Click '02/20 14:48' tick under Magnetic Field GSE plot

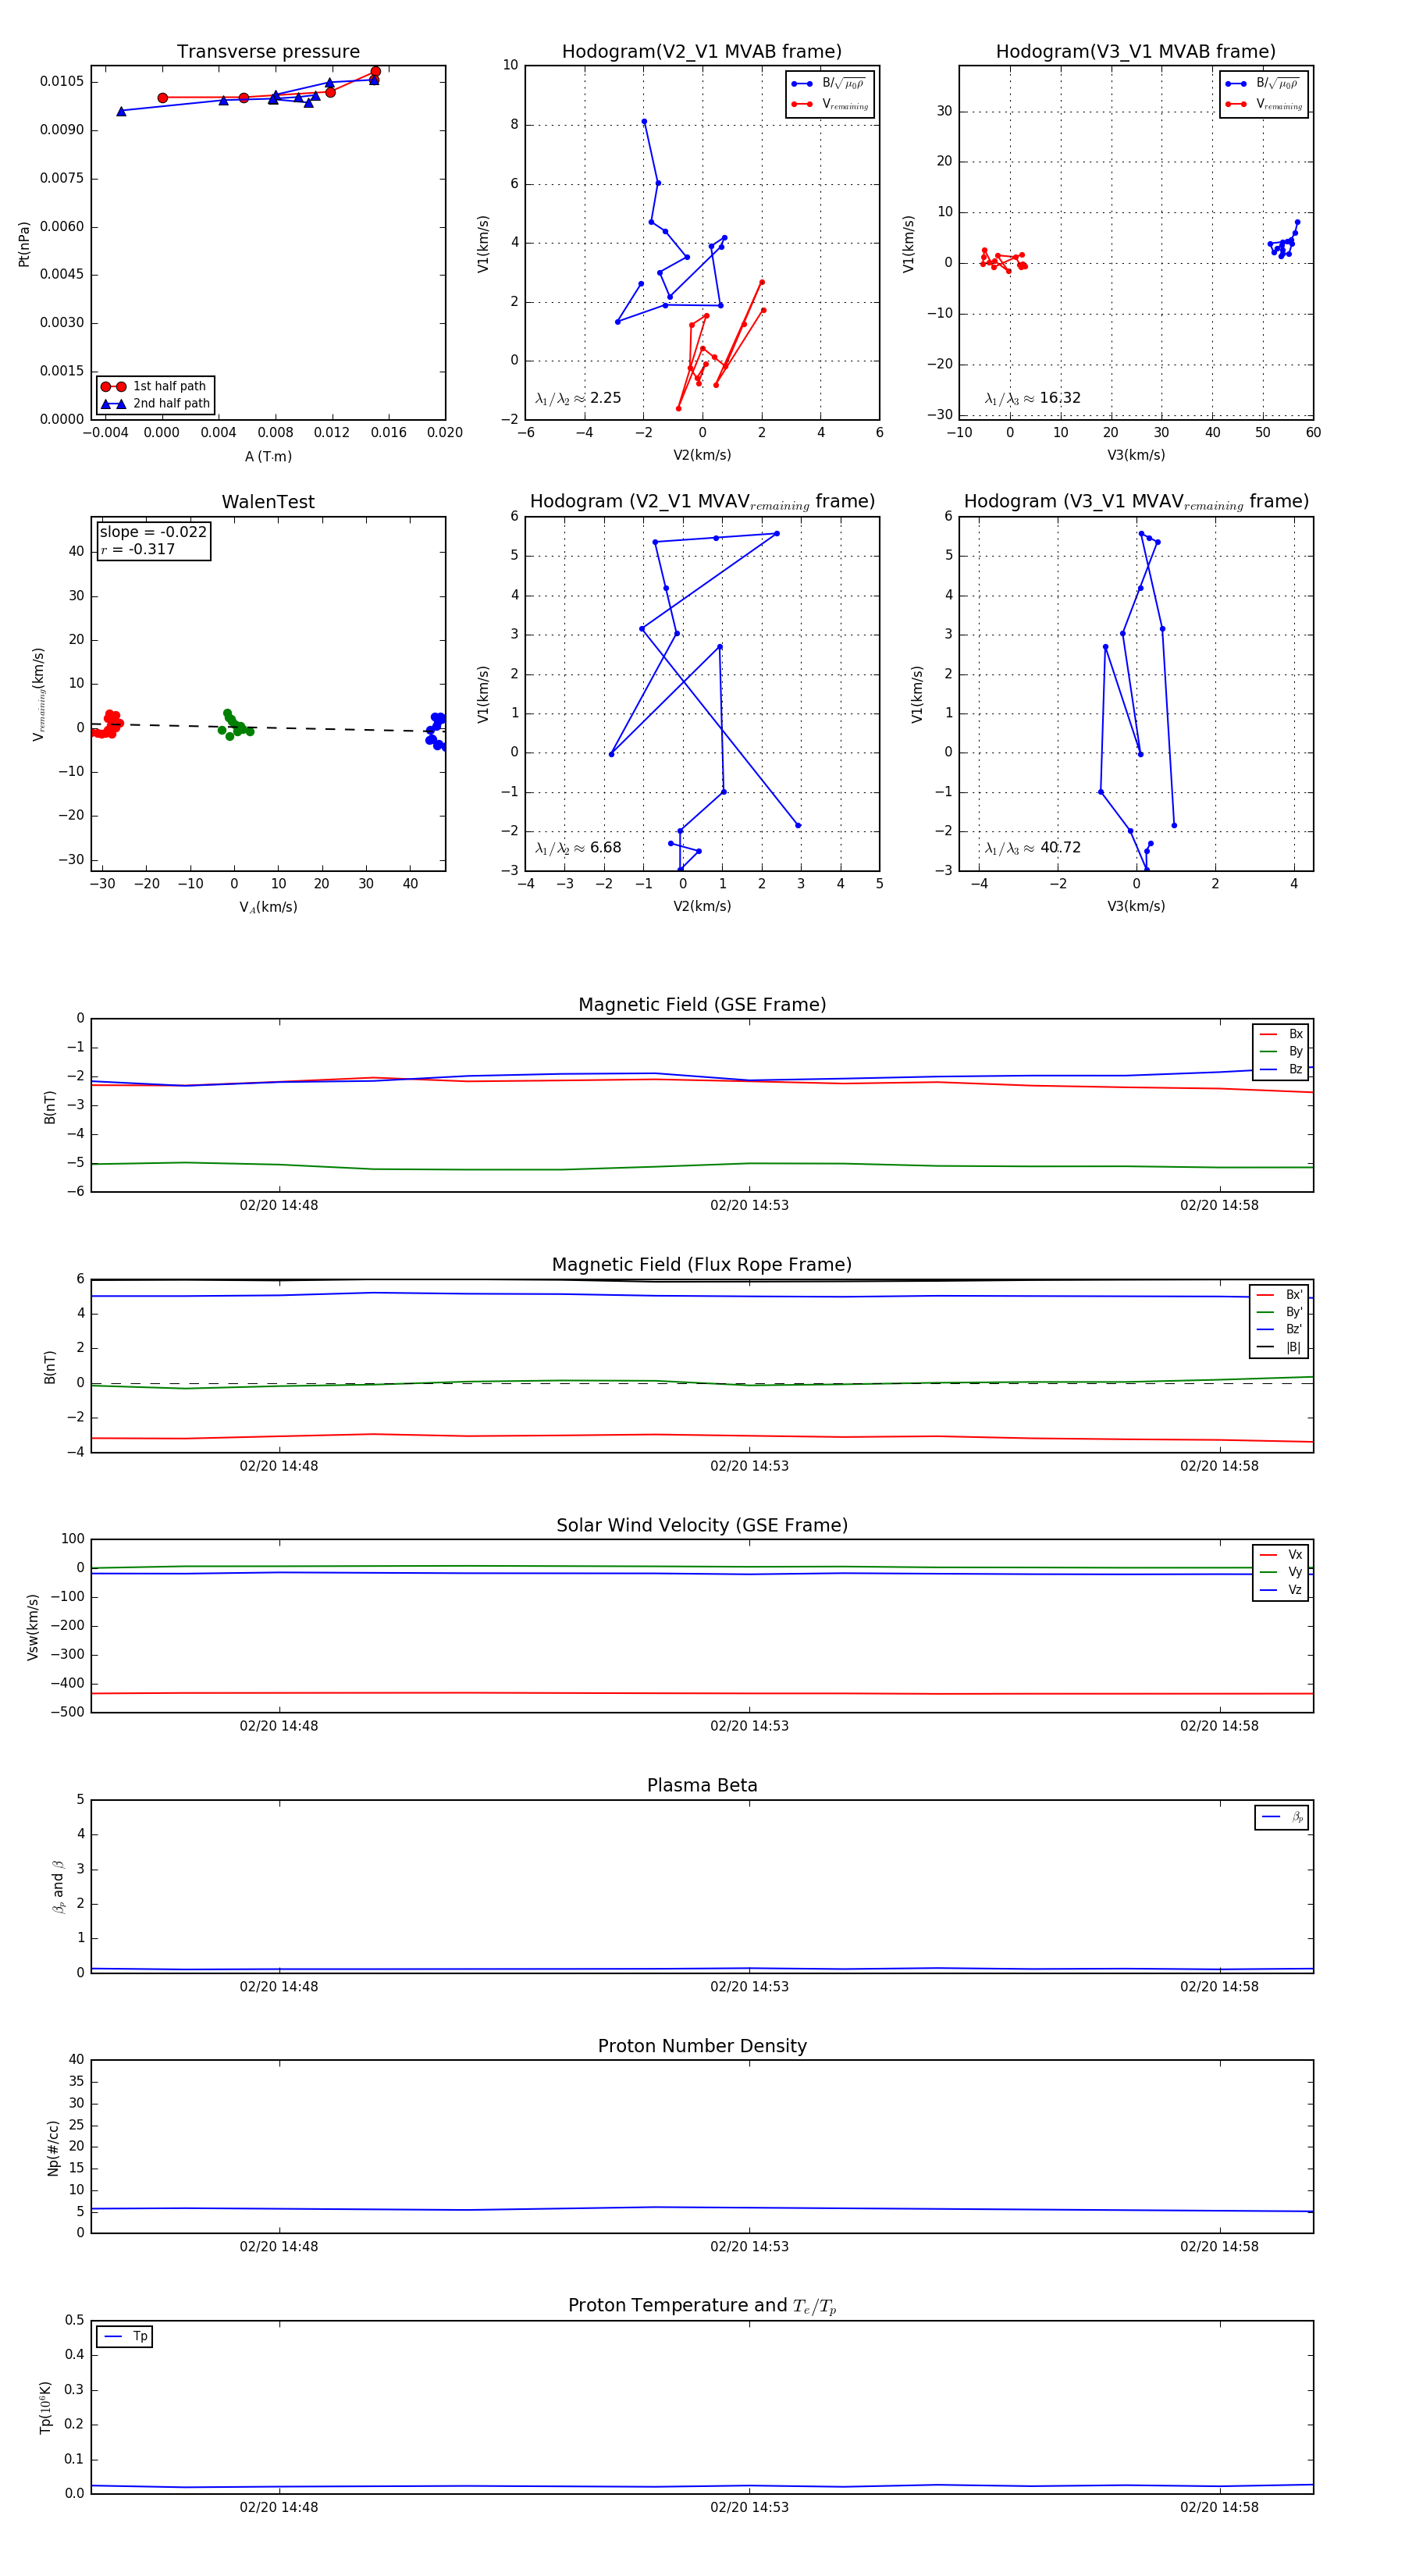tap(279, 1205)
